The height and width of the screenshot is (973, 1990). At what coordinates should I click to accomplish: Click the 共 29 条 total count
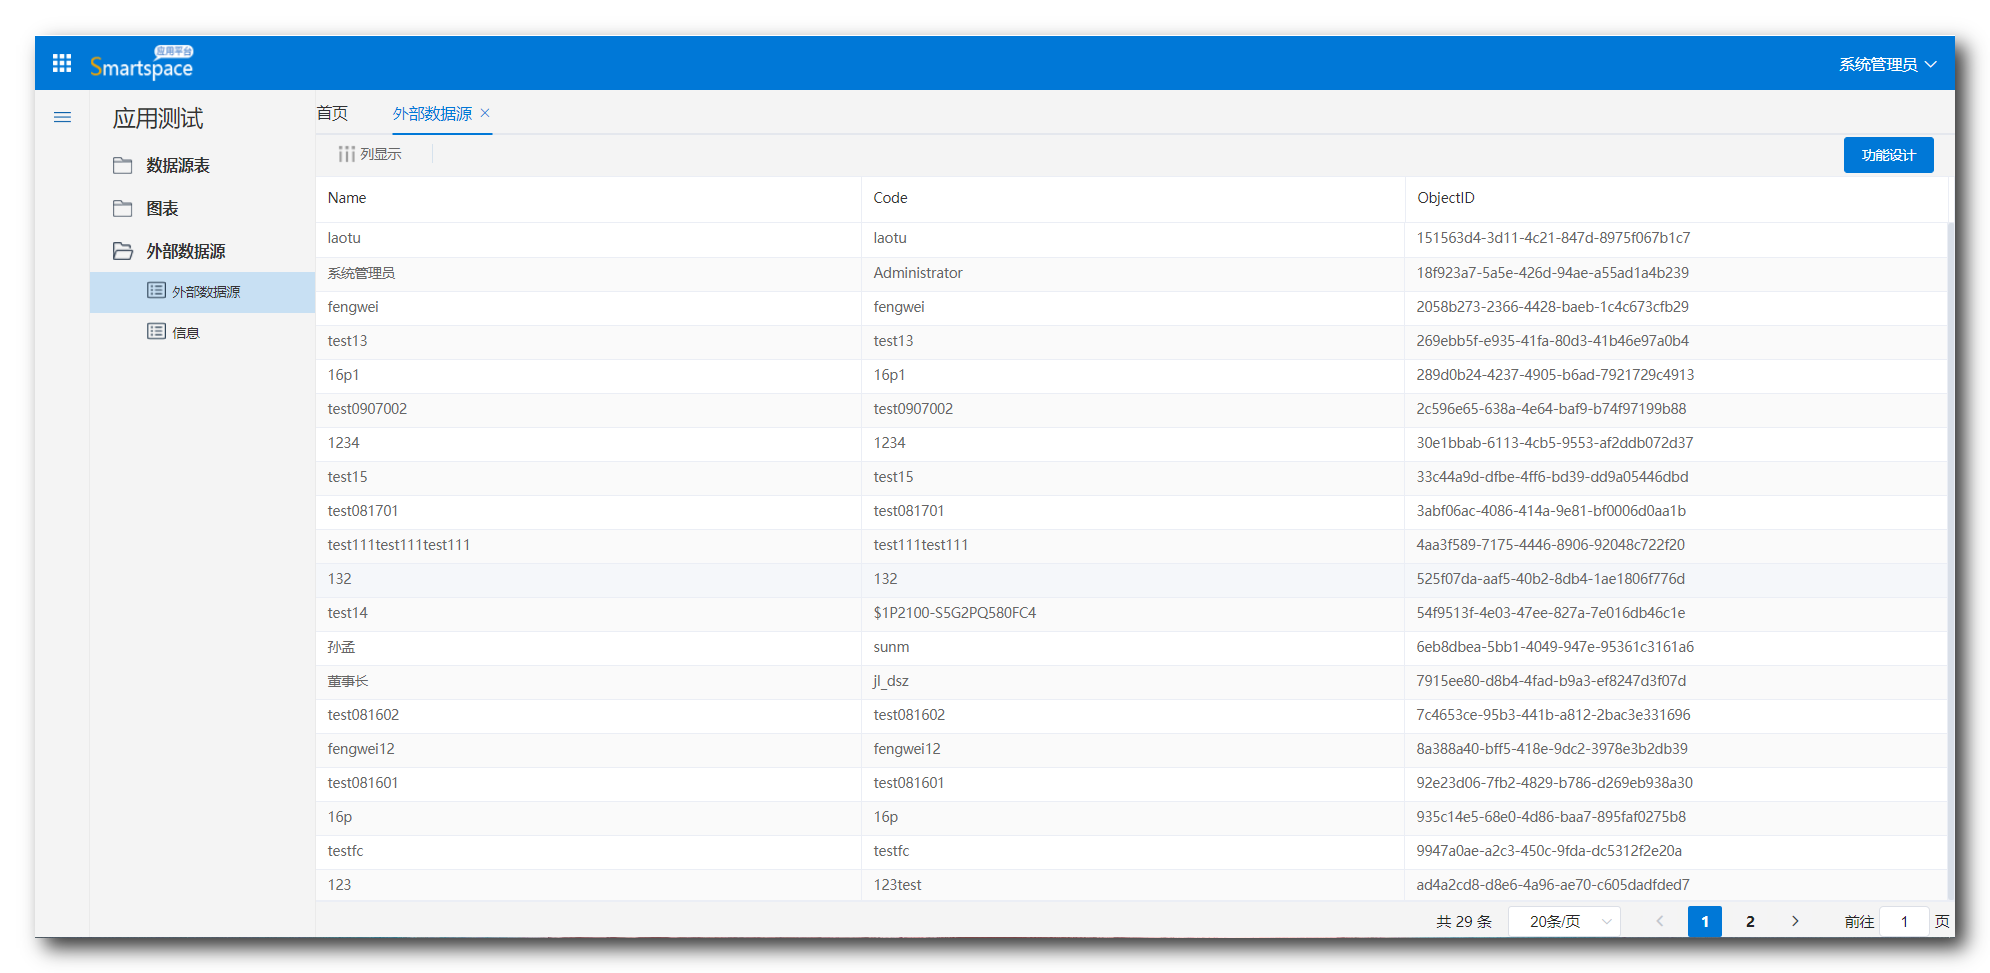tap(1464, 921)
